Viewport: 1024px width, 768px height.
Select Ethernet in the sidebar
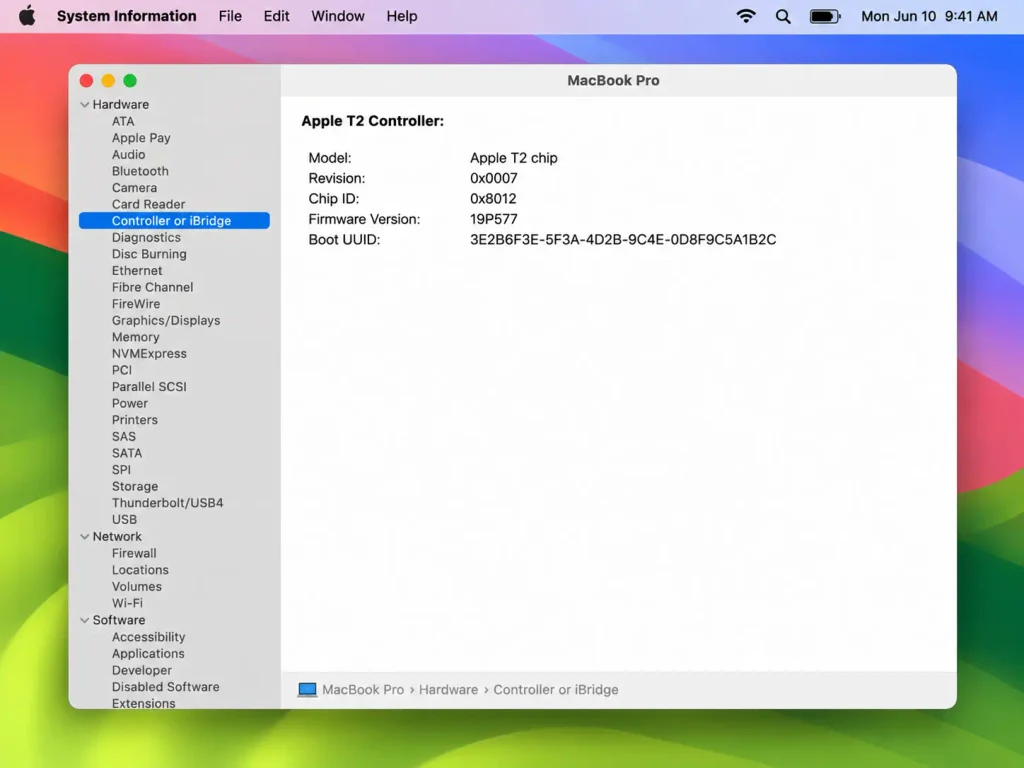137,270
